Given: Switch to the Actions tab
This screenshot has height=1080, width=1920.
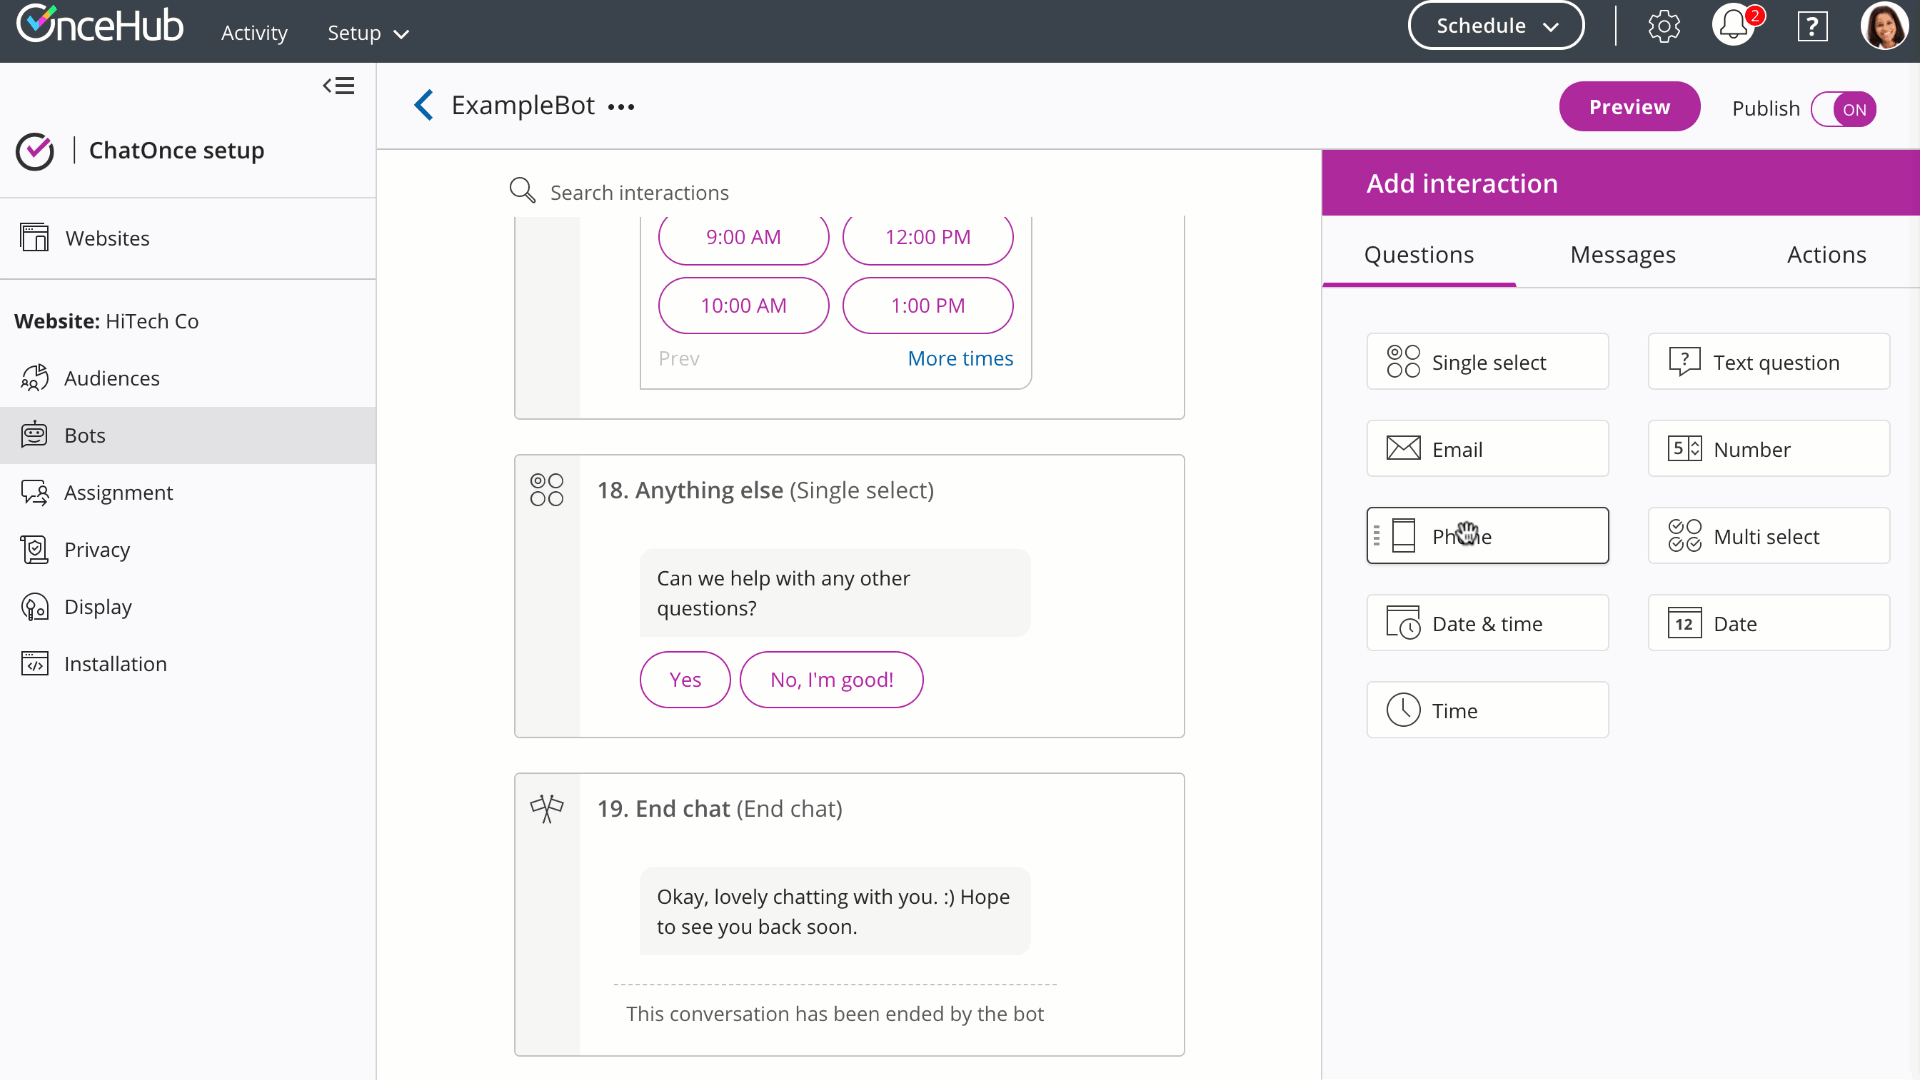Looking at the screenshot, I should coord(1826,255).
